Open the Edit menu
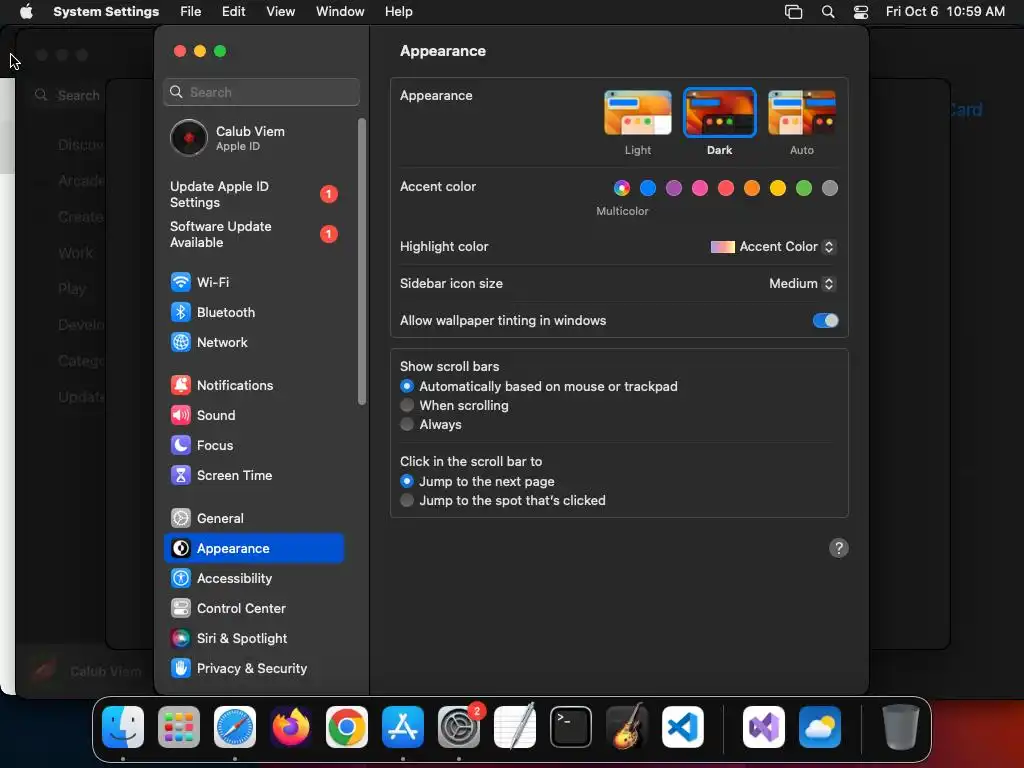The image size is (1024, 768). click(234, 12)
